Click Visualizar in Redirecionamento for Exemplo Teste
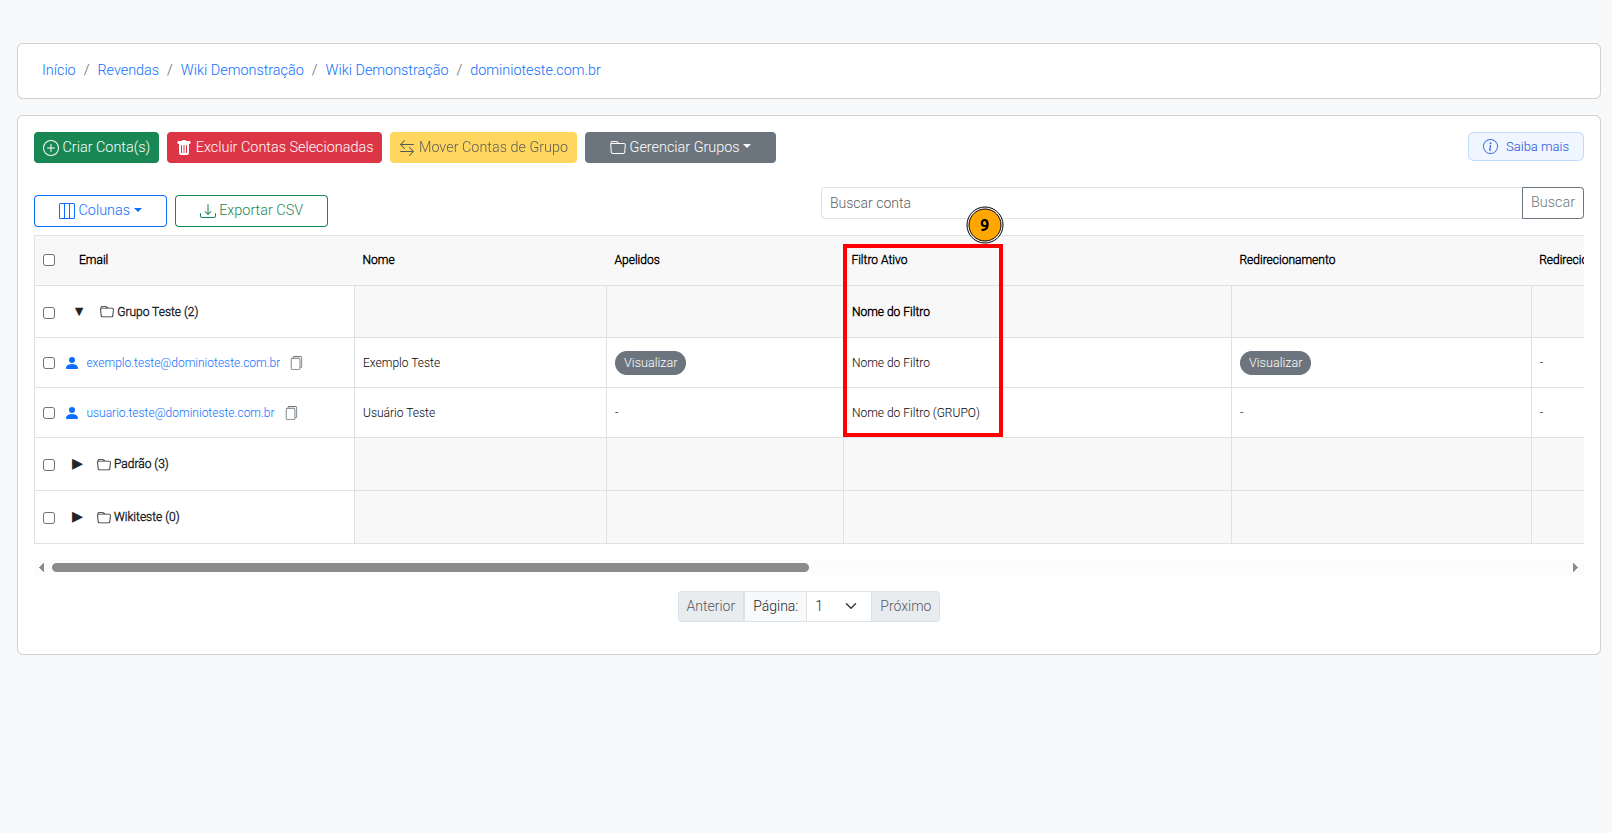Screen dimensions: 1612x833 1275,363
